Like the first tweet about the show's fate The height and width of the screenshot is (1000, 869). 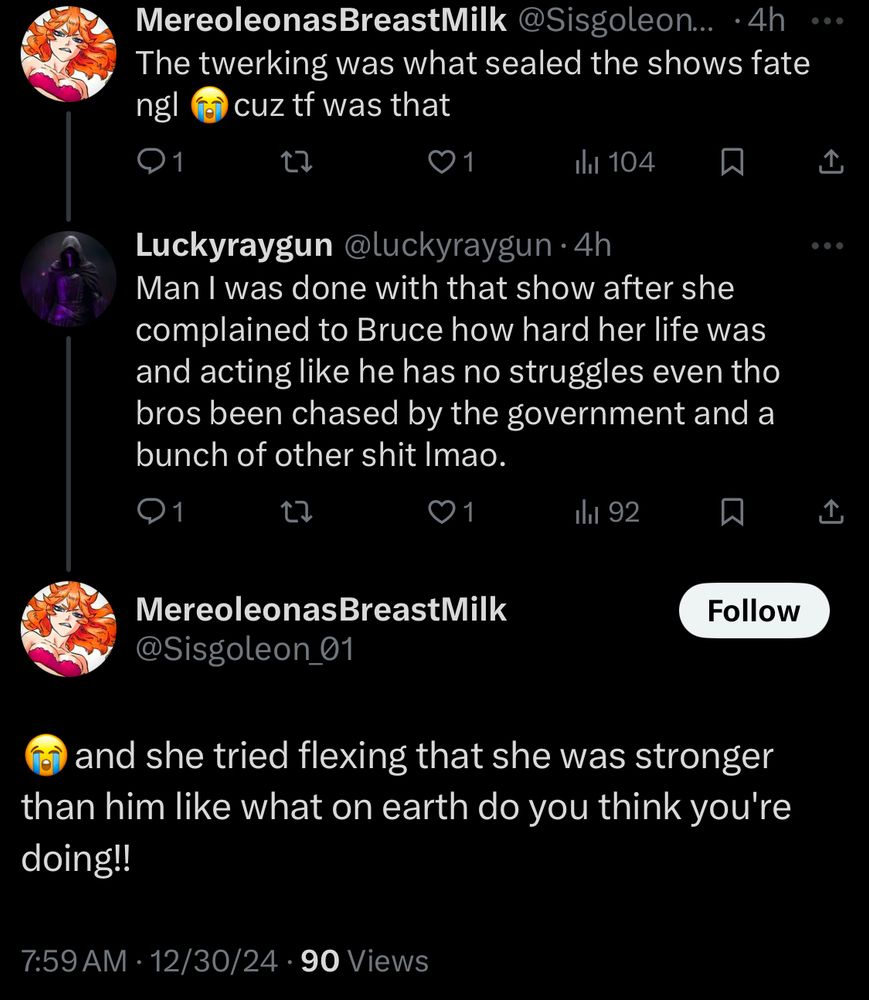pyautogui.click(x=442, y=162)
